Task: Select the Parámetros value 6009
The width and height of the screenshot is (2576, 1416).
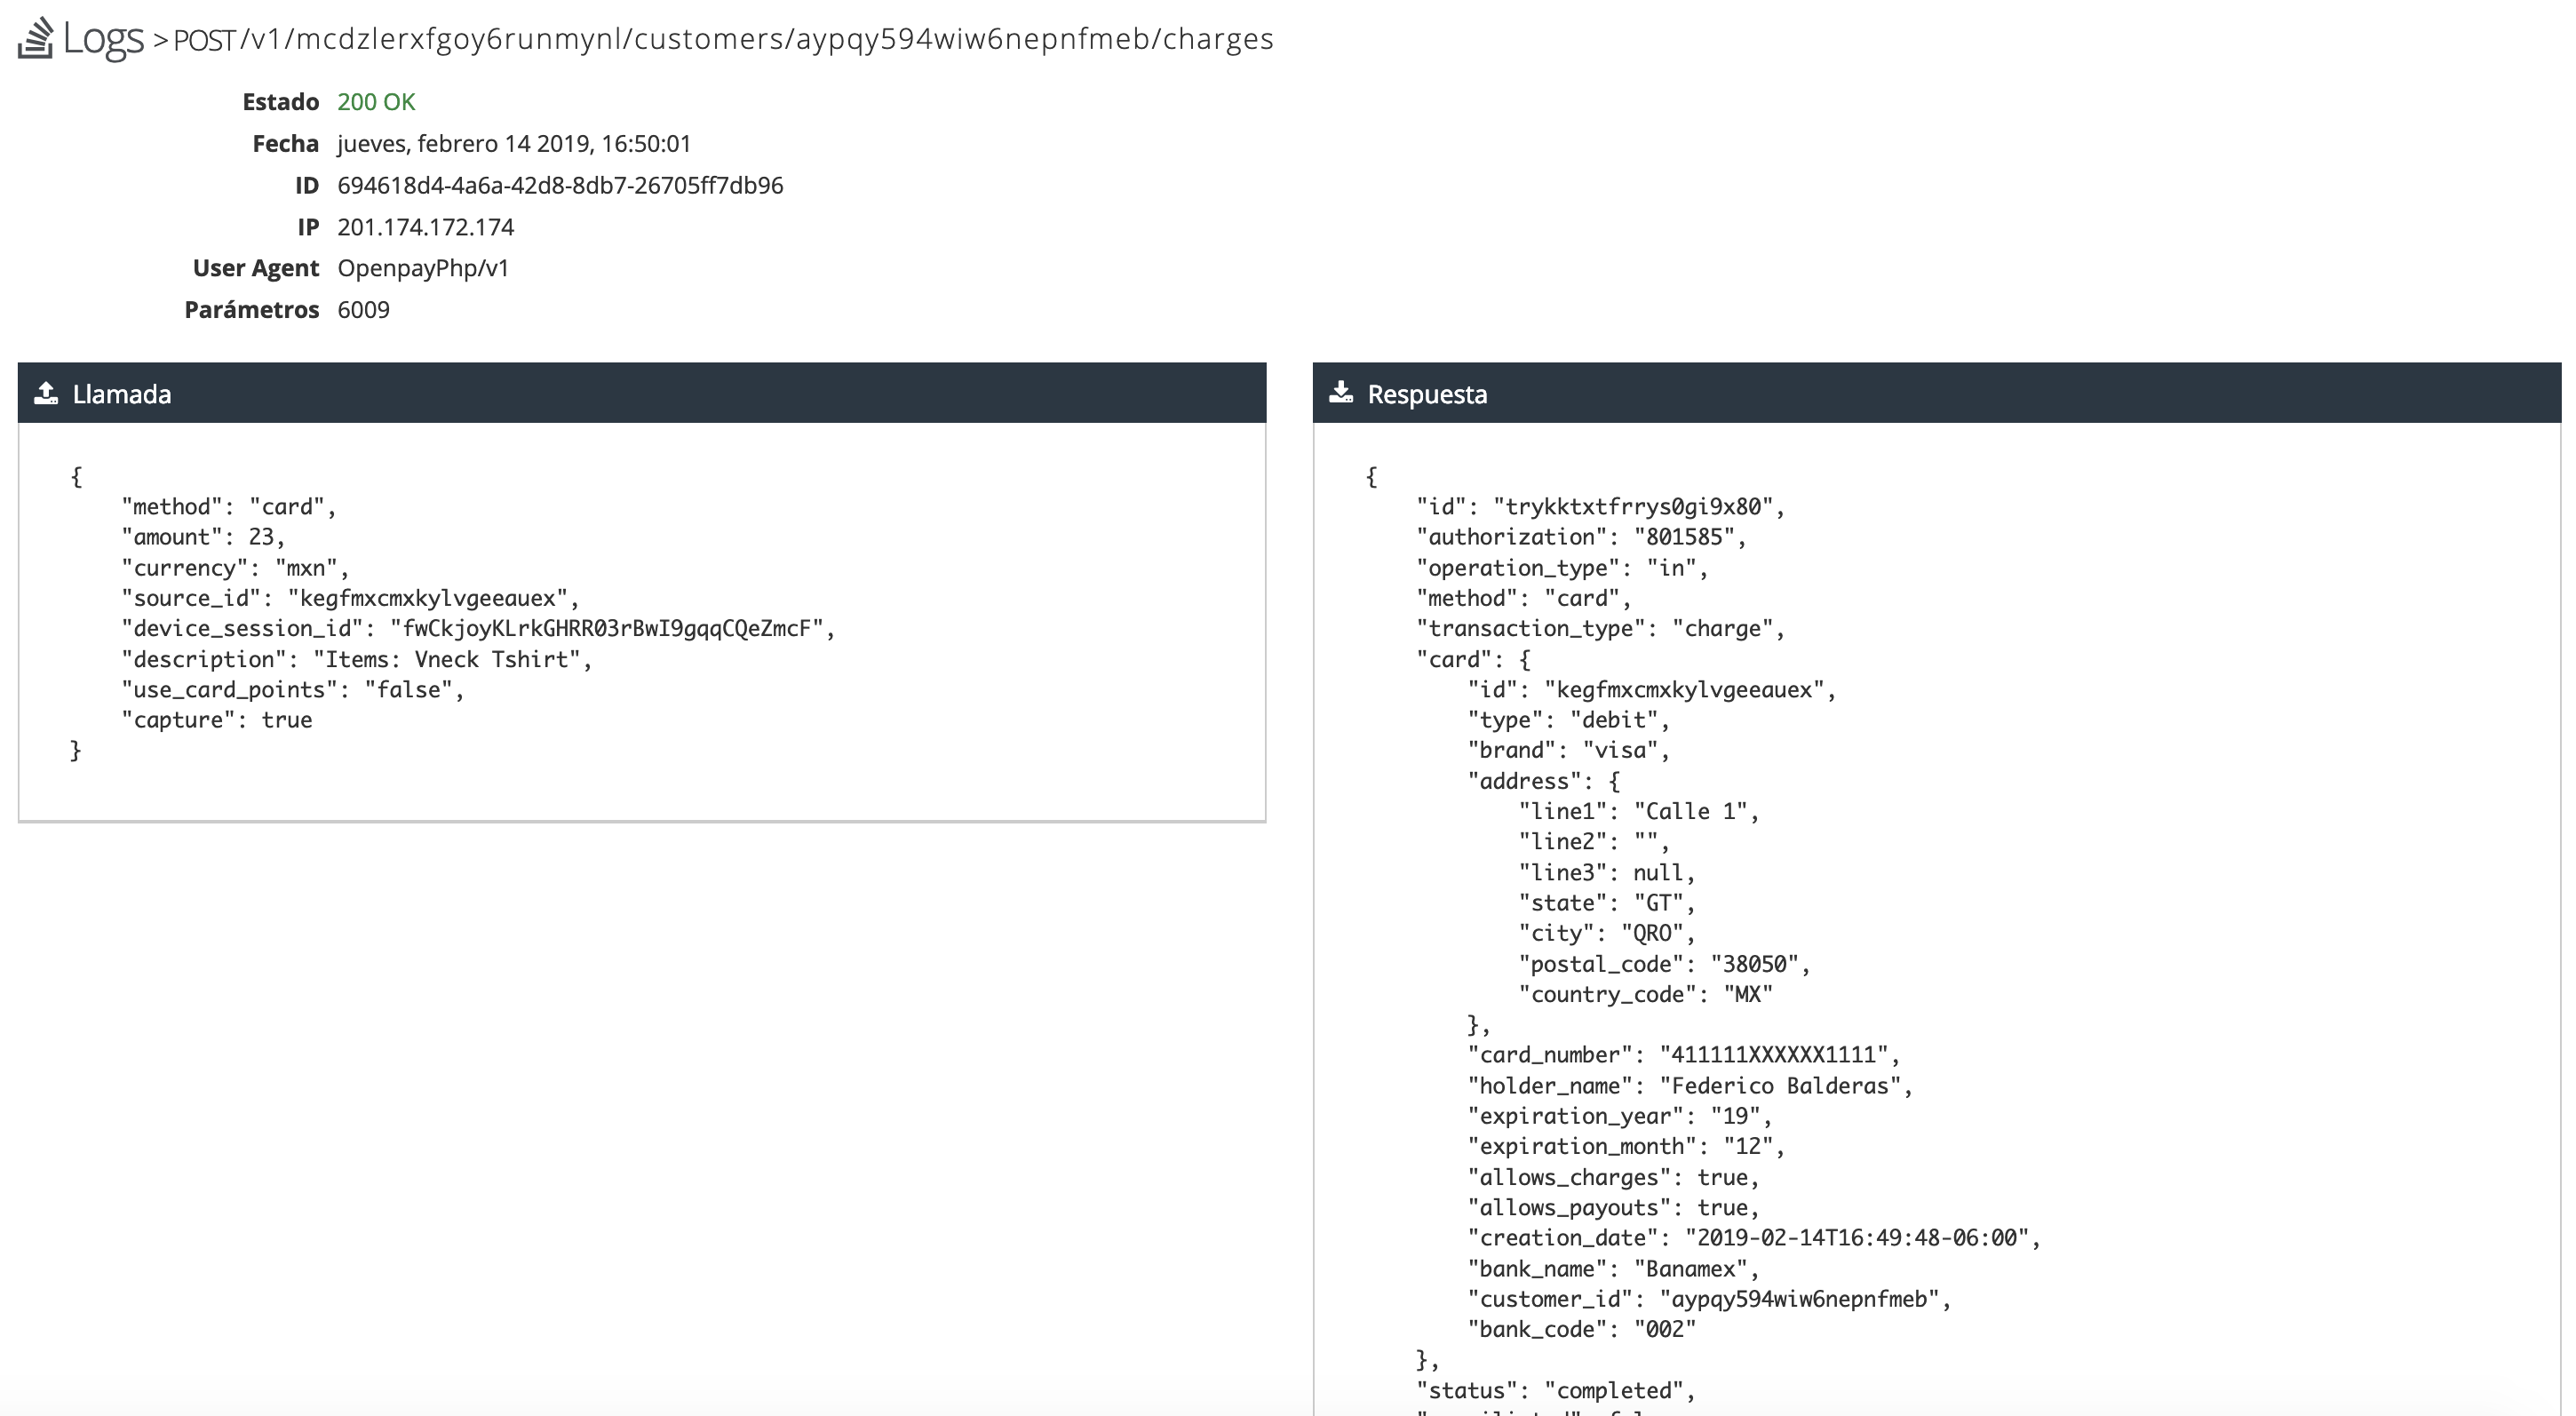Action: coord(363,309)
